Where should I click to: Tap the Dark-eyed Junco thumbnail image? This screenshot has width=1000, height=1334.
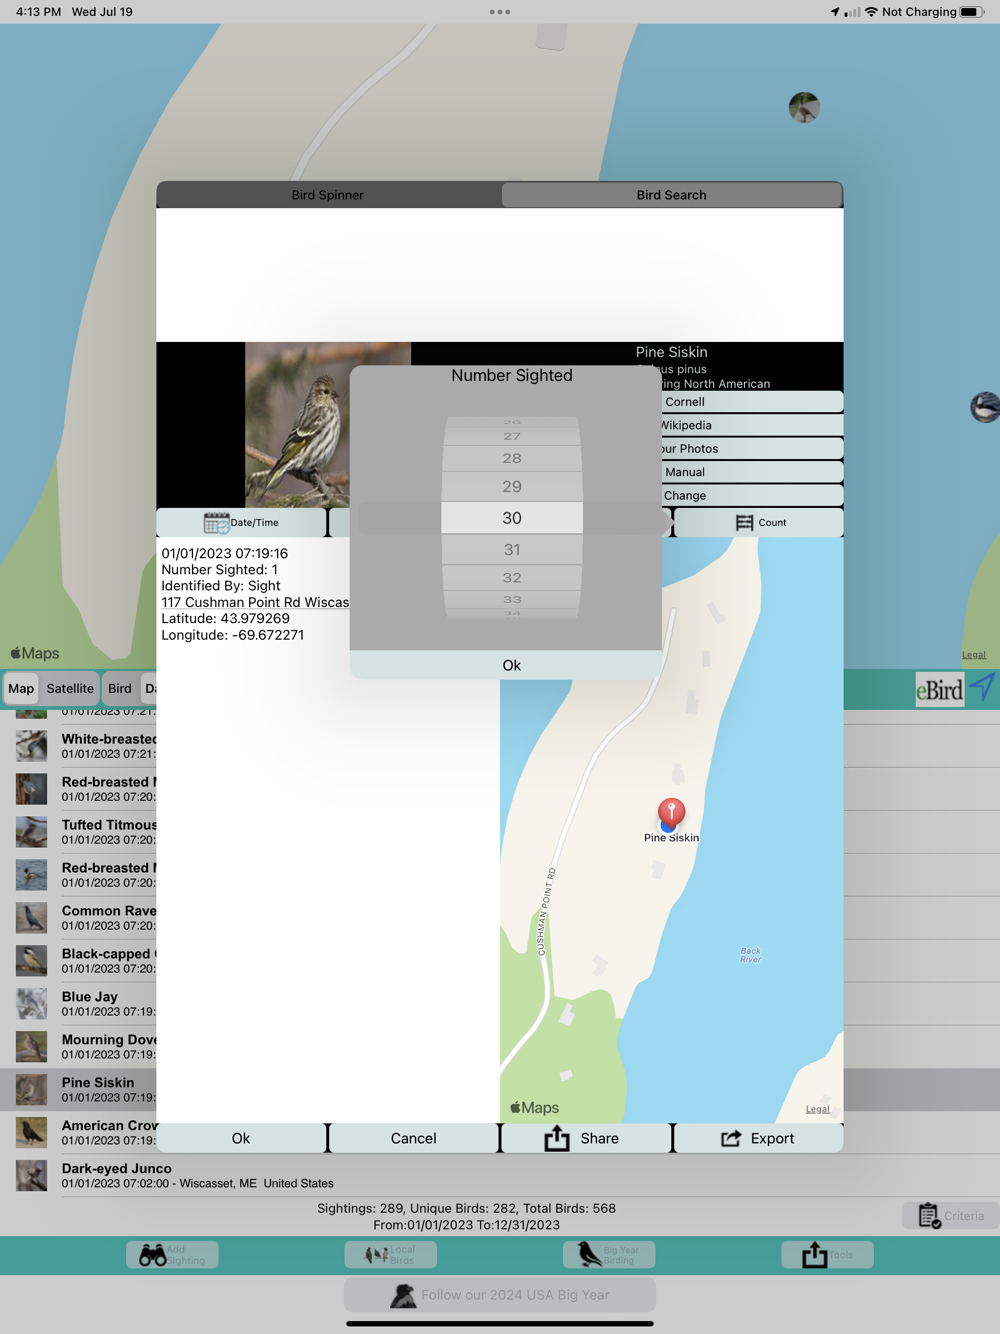[x=31, y=1175]
